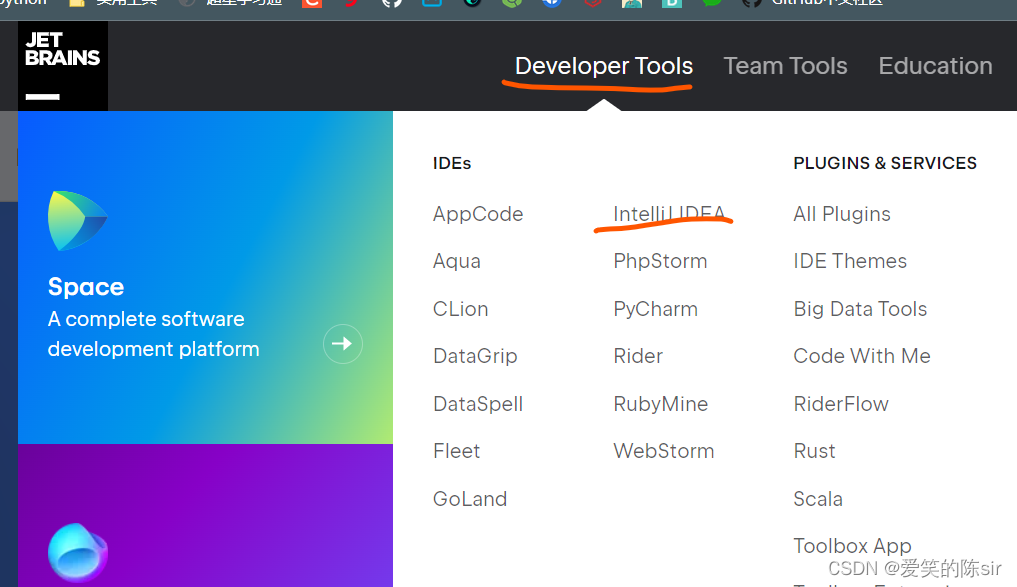Click 'A complete software development platform' text
This screenshot has height=587, width=1017.
click(154, 334)
